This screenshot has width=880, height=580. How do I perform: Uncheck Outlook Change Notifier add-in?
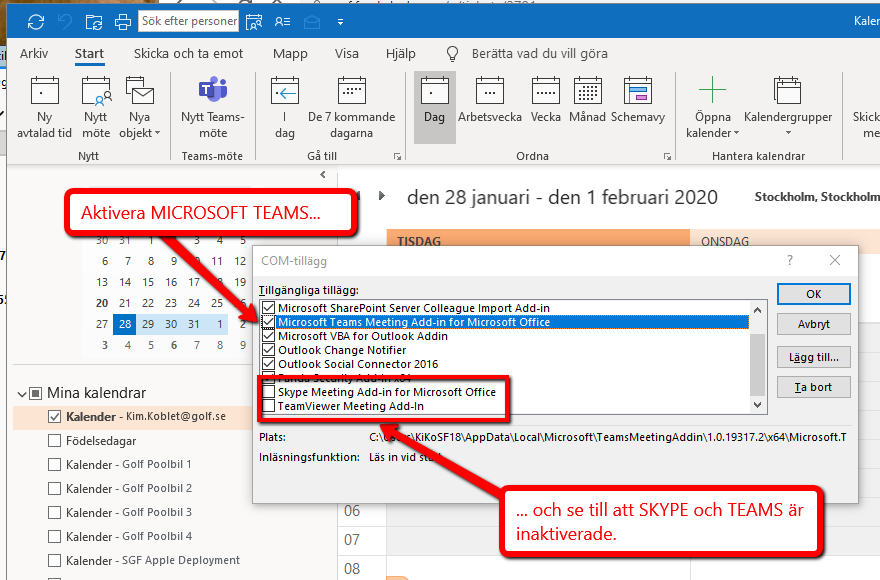pyautogui.click(x=269, y=350)
